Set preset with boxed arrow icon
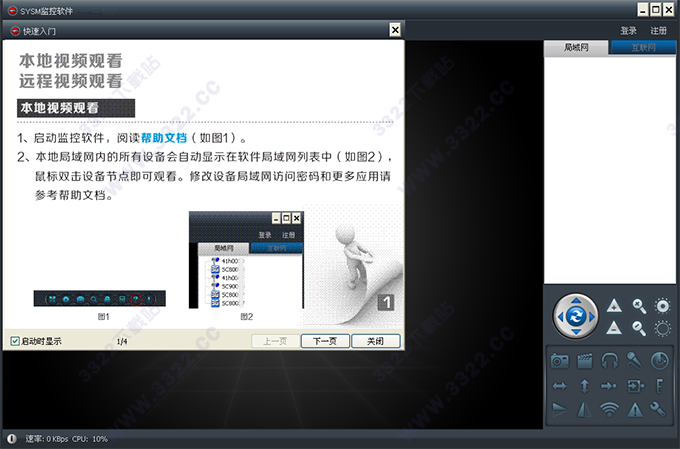This screenshot has height=449, width=680. pos(635,386)
